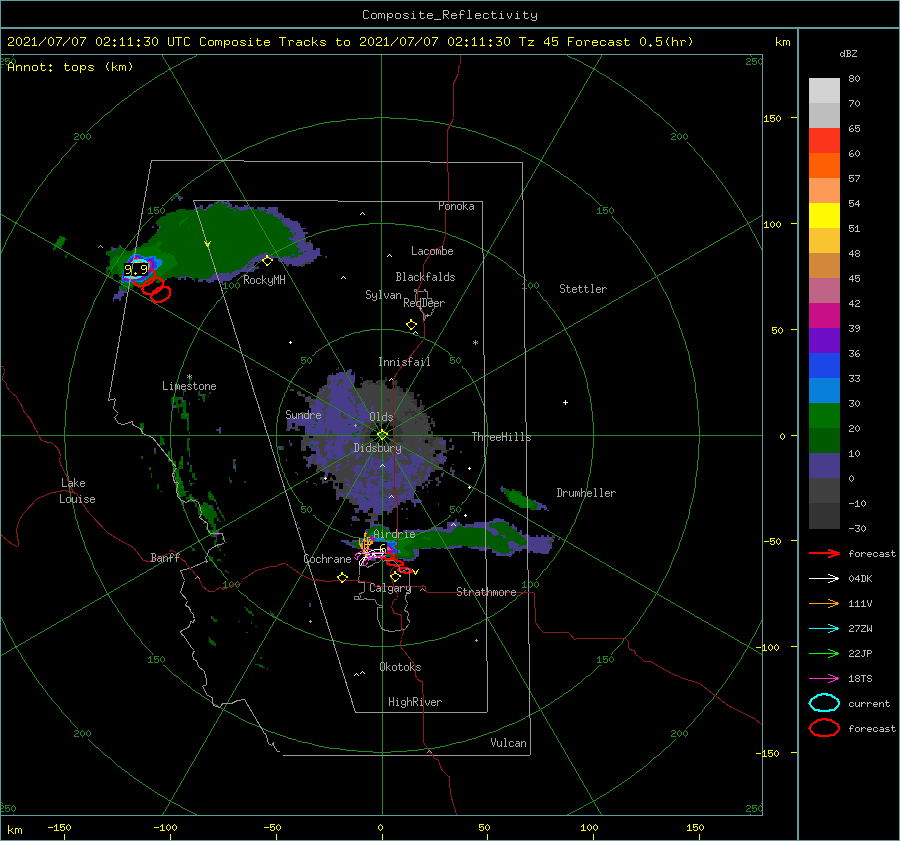Click the orange 111V arrow legend icon

coord(824,603)
